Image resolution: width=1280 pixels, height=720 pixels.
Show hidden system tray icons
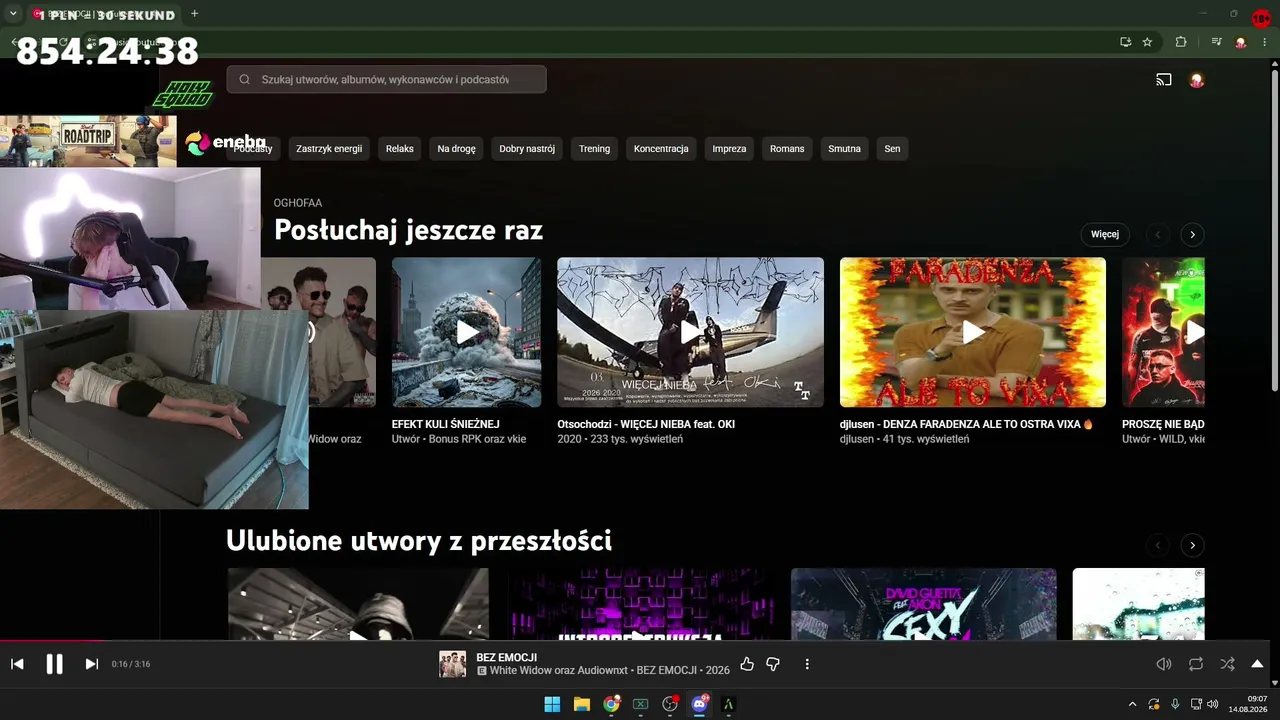pos(1132,704)
